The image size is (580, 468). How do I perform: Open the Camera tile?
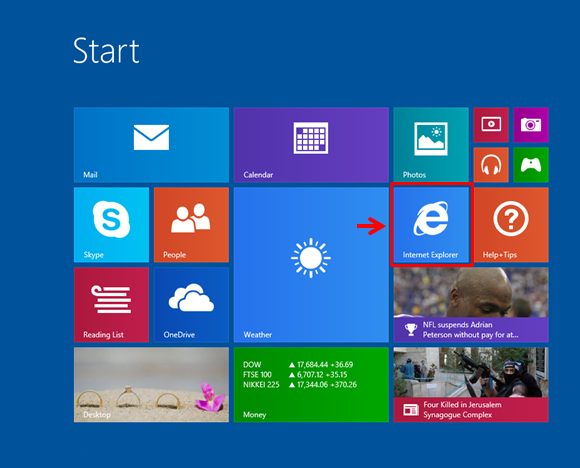(x=531, y=125)
